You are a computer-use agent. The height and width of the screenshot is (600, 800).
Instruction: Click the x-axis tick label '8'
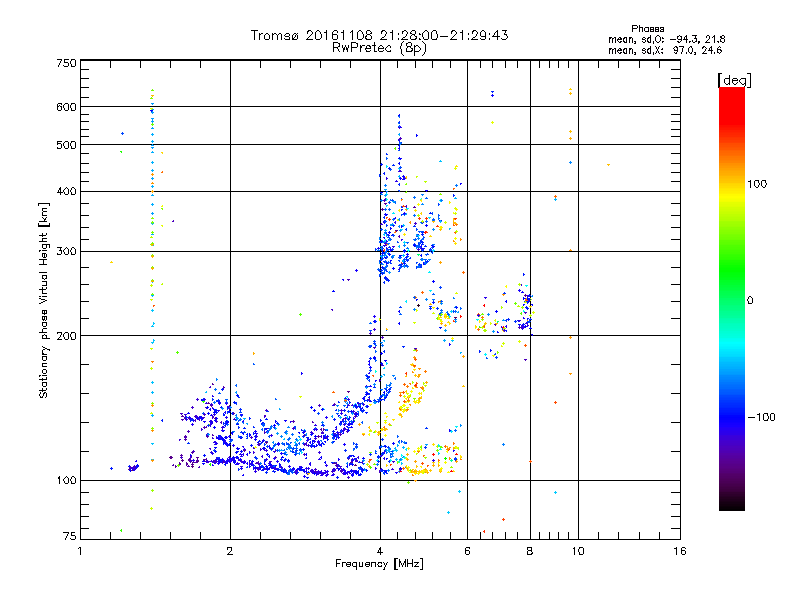530,551
